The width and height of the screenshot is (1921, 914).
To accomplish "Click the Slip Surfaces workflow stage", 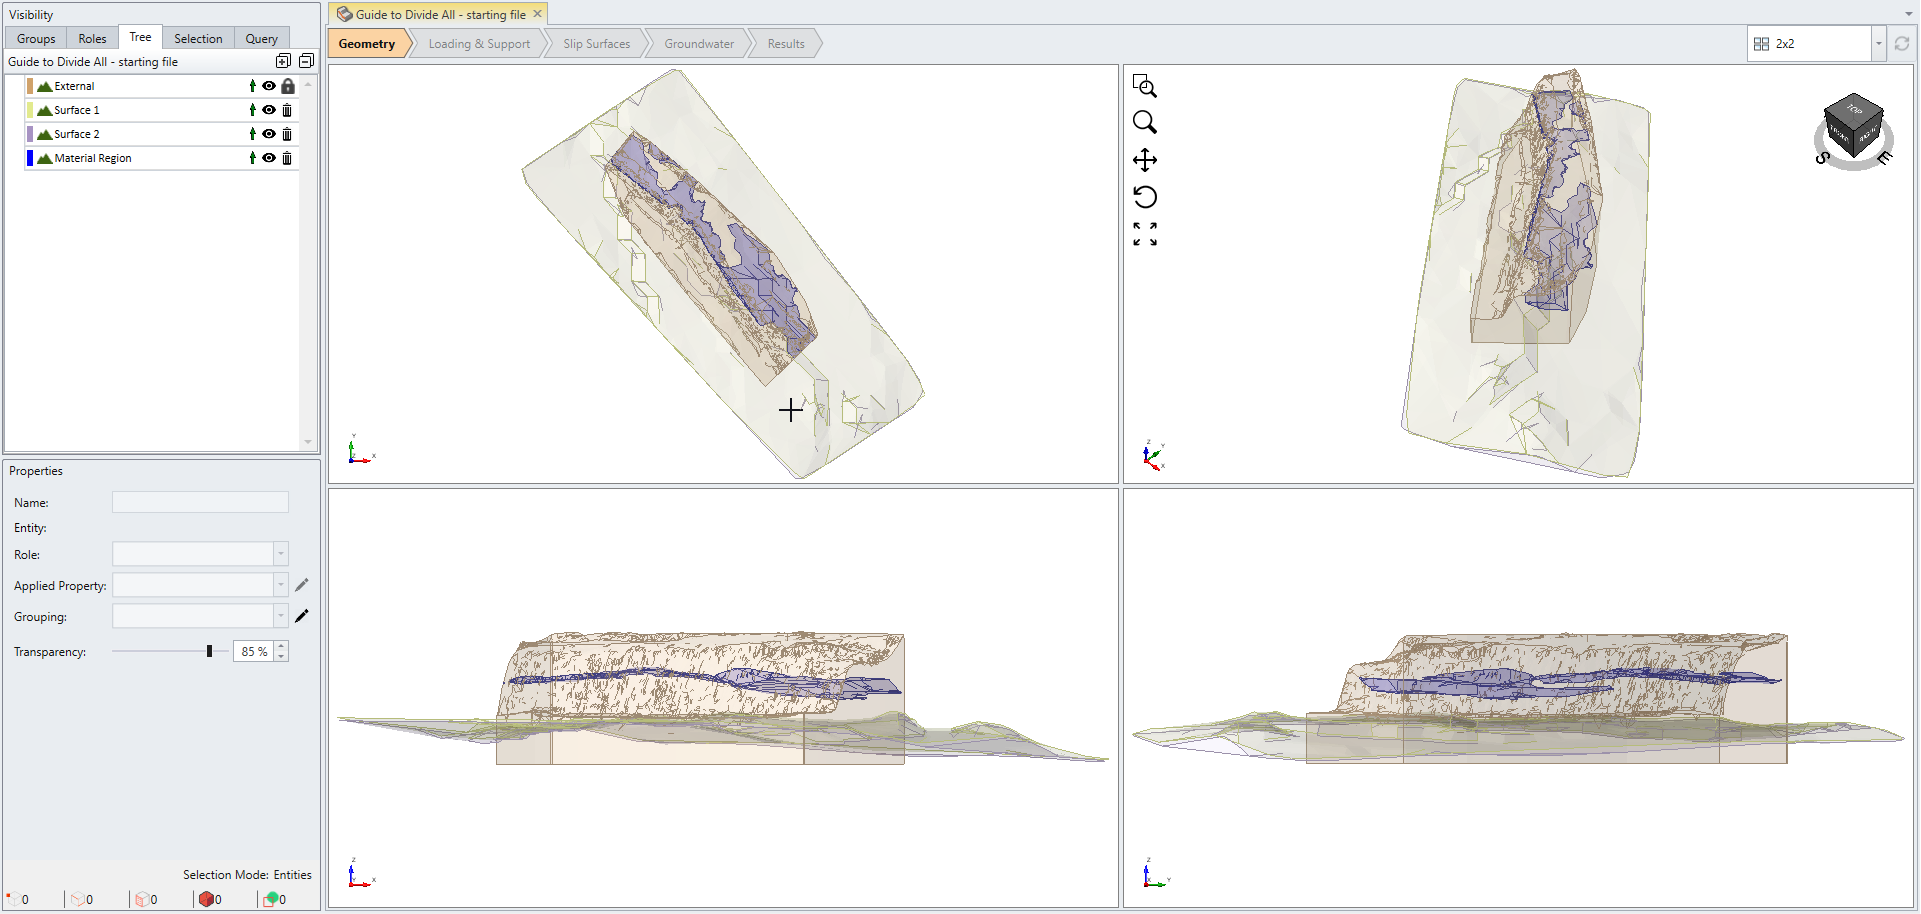I will pos(597,43).
